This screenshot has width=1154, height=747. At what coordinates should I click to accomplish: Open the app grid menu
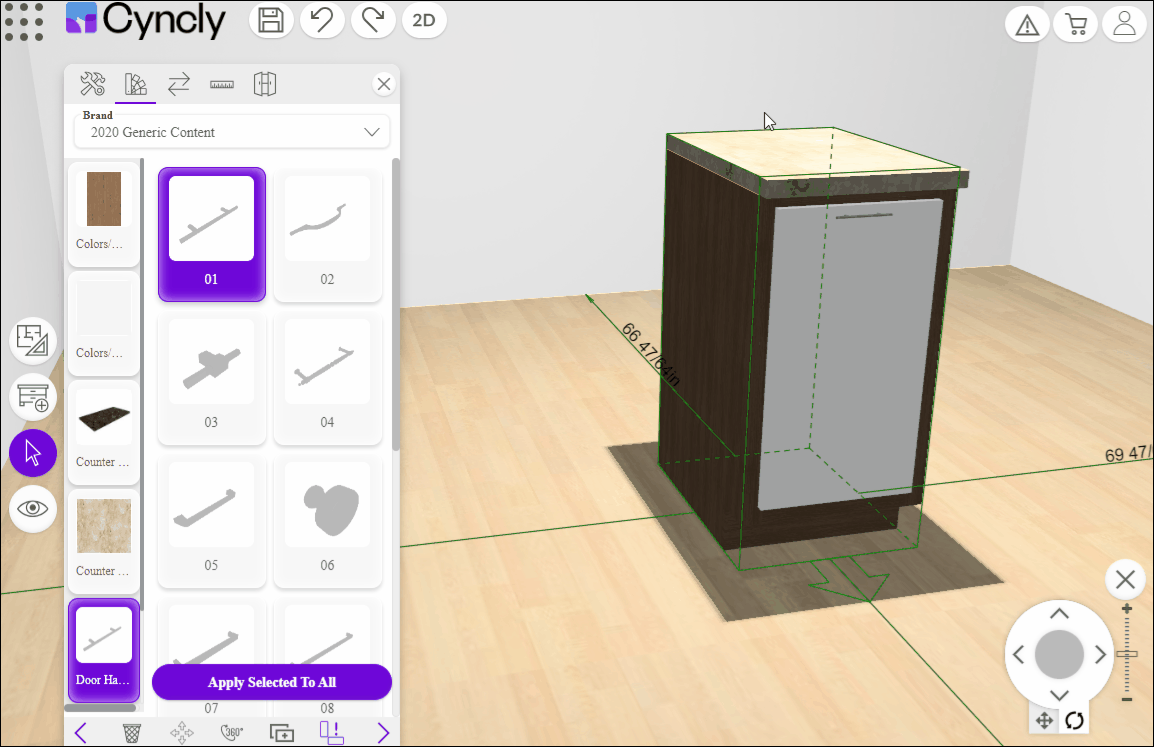(24, 21)
